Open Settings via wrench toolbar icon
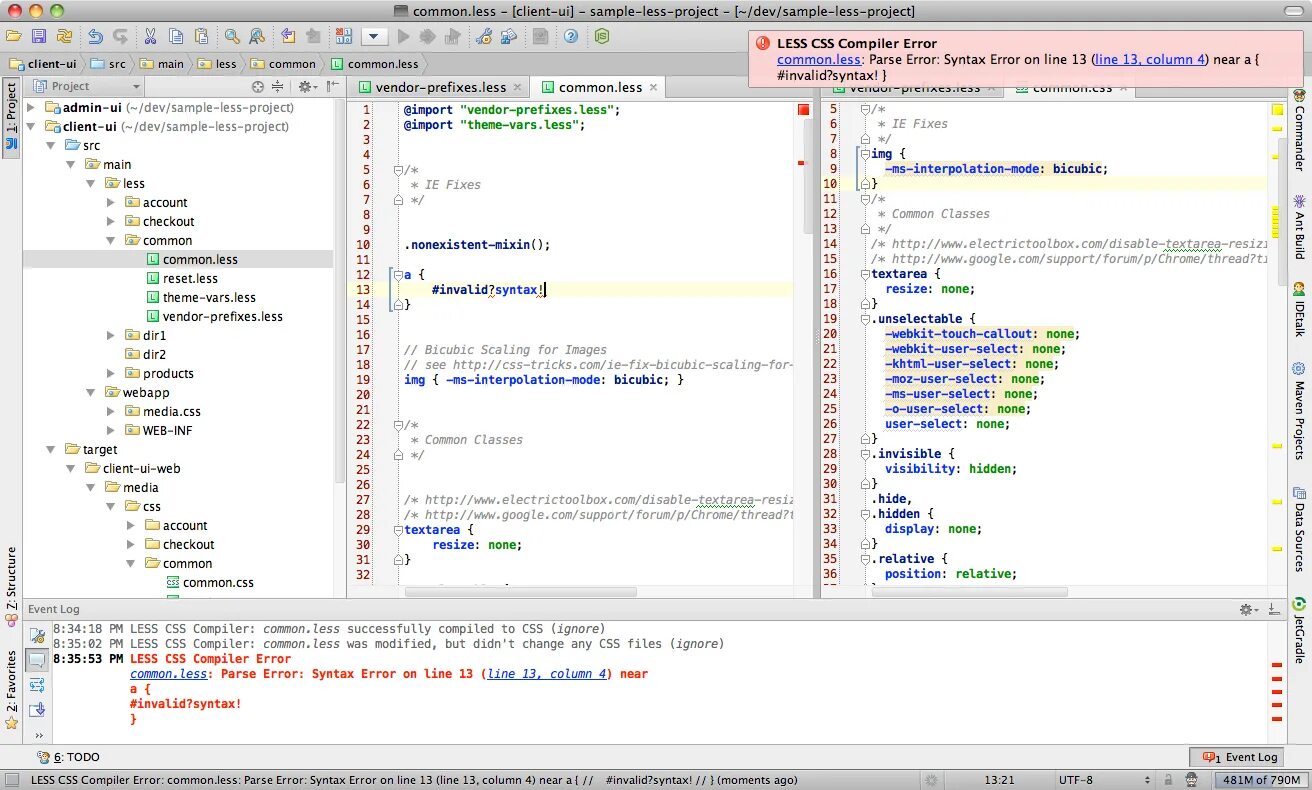Screen dimensions: 1312x790 484,36
